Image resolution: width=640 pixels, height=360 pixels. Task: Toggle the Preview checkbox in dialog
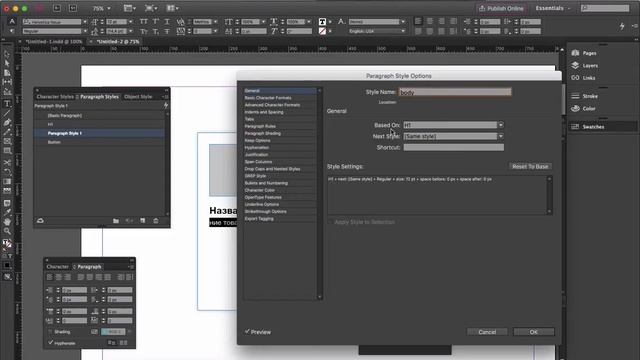click(x=247, y=331)
